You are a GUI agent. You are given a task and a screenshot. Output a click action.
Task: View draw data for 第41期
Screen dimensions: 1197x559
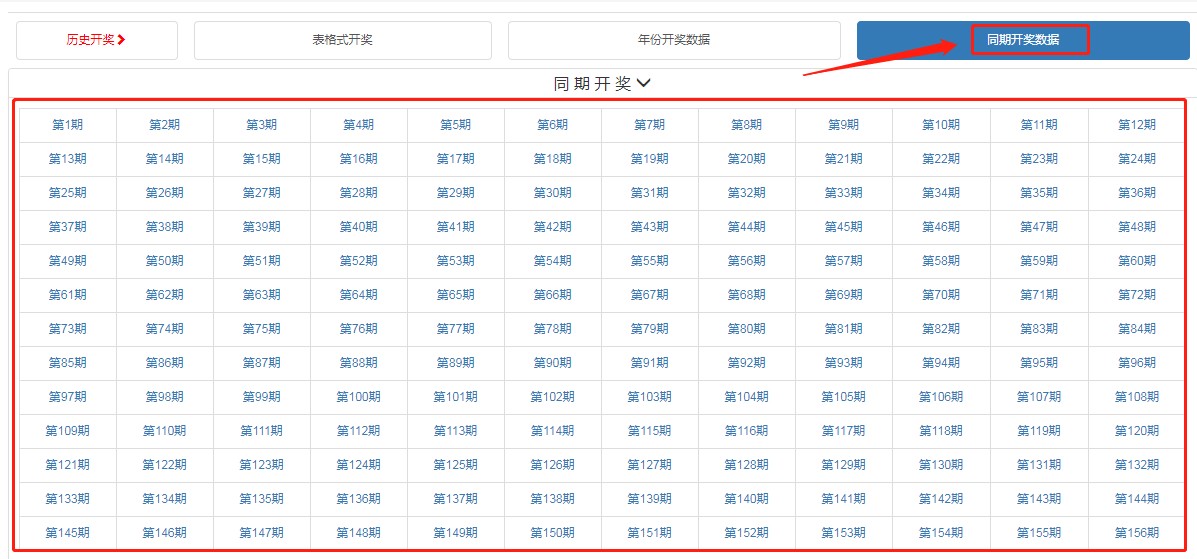(x=456, y=227)
